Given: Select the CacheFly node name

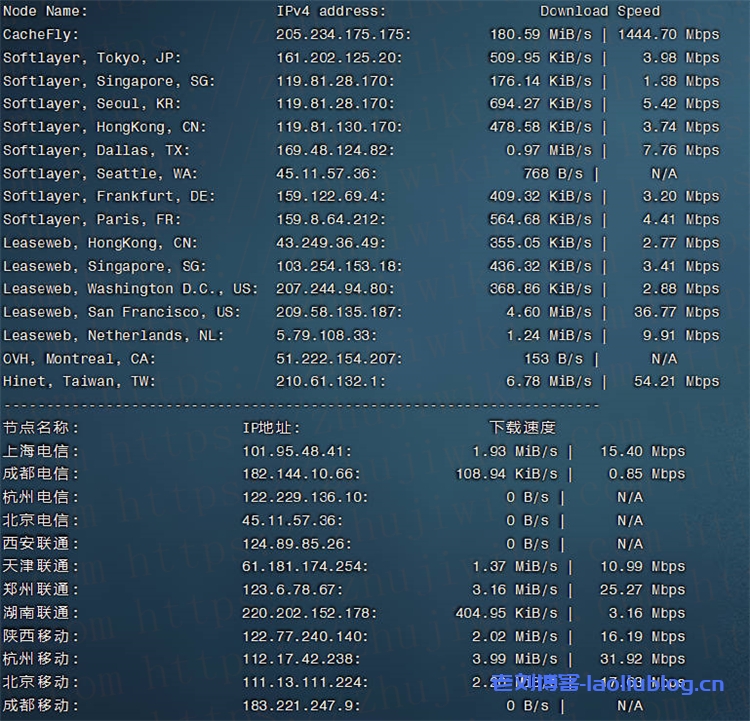Looking at the screenshot, I should (38, 34).
